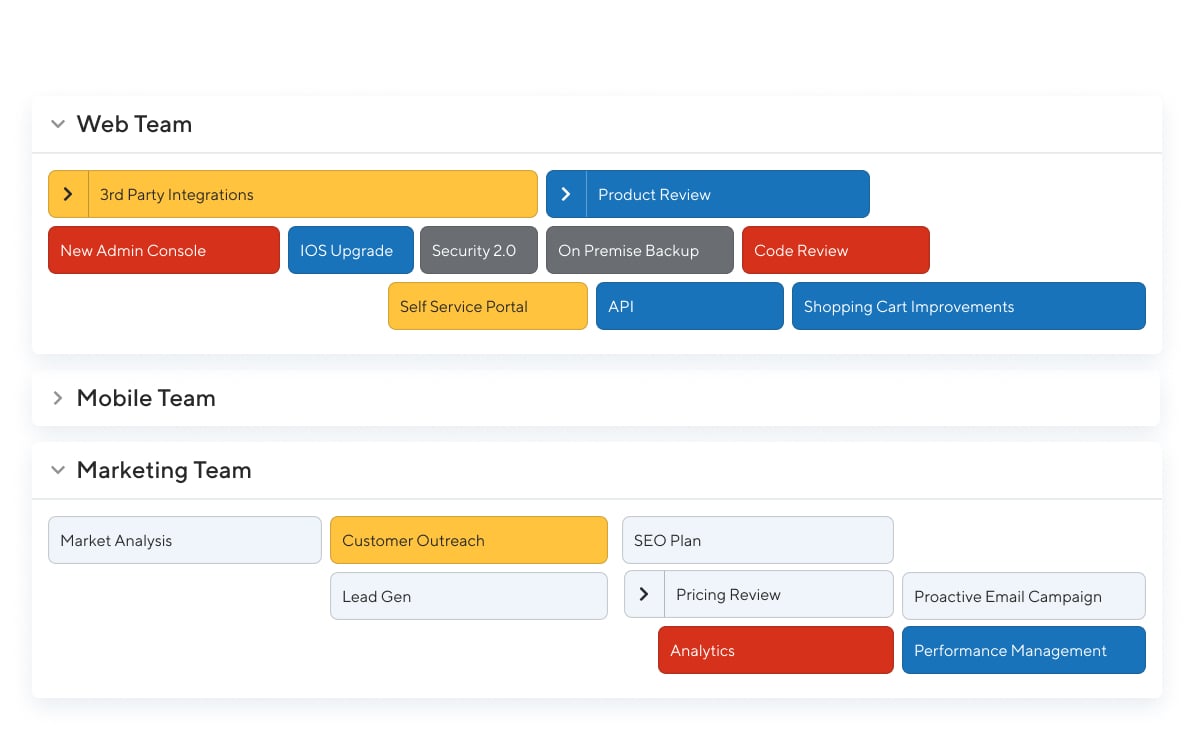Select the Market Analysis card

click(x=184, y=541)
